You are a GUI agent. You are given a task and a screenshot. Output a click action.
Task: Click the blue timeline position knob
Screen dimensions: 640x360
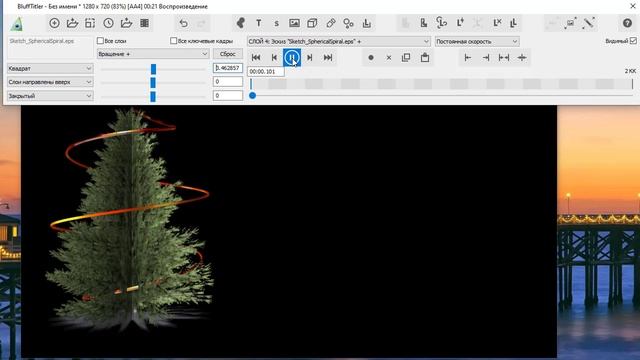coord(252,96)
